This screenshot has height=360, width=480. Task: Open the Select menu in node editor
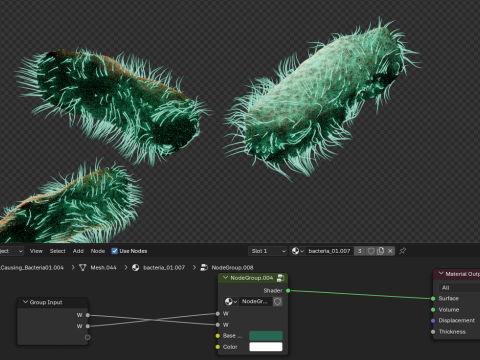[58, 251]
